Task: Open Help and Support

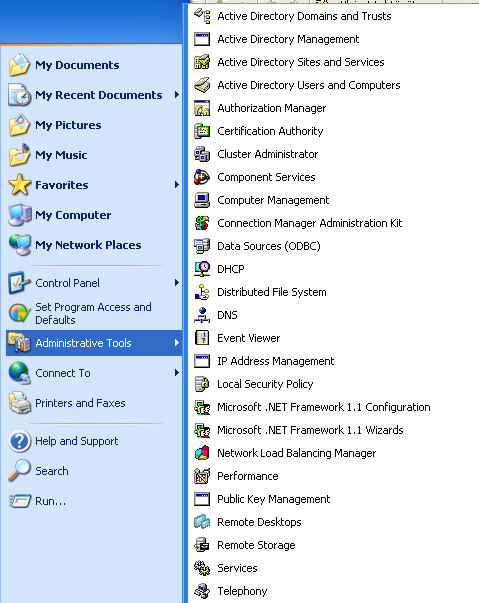Action: 94,441
